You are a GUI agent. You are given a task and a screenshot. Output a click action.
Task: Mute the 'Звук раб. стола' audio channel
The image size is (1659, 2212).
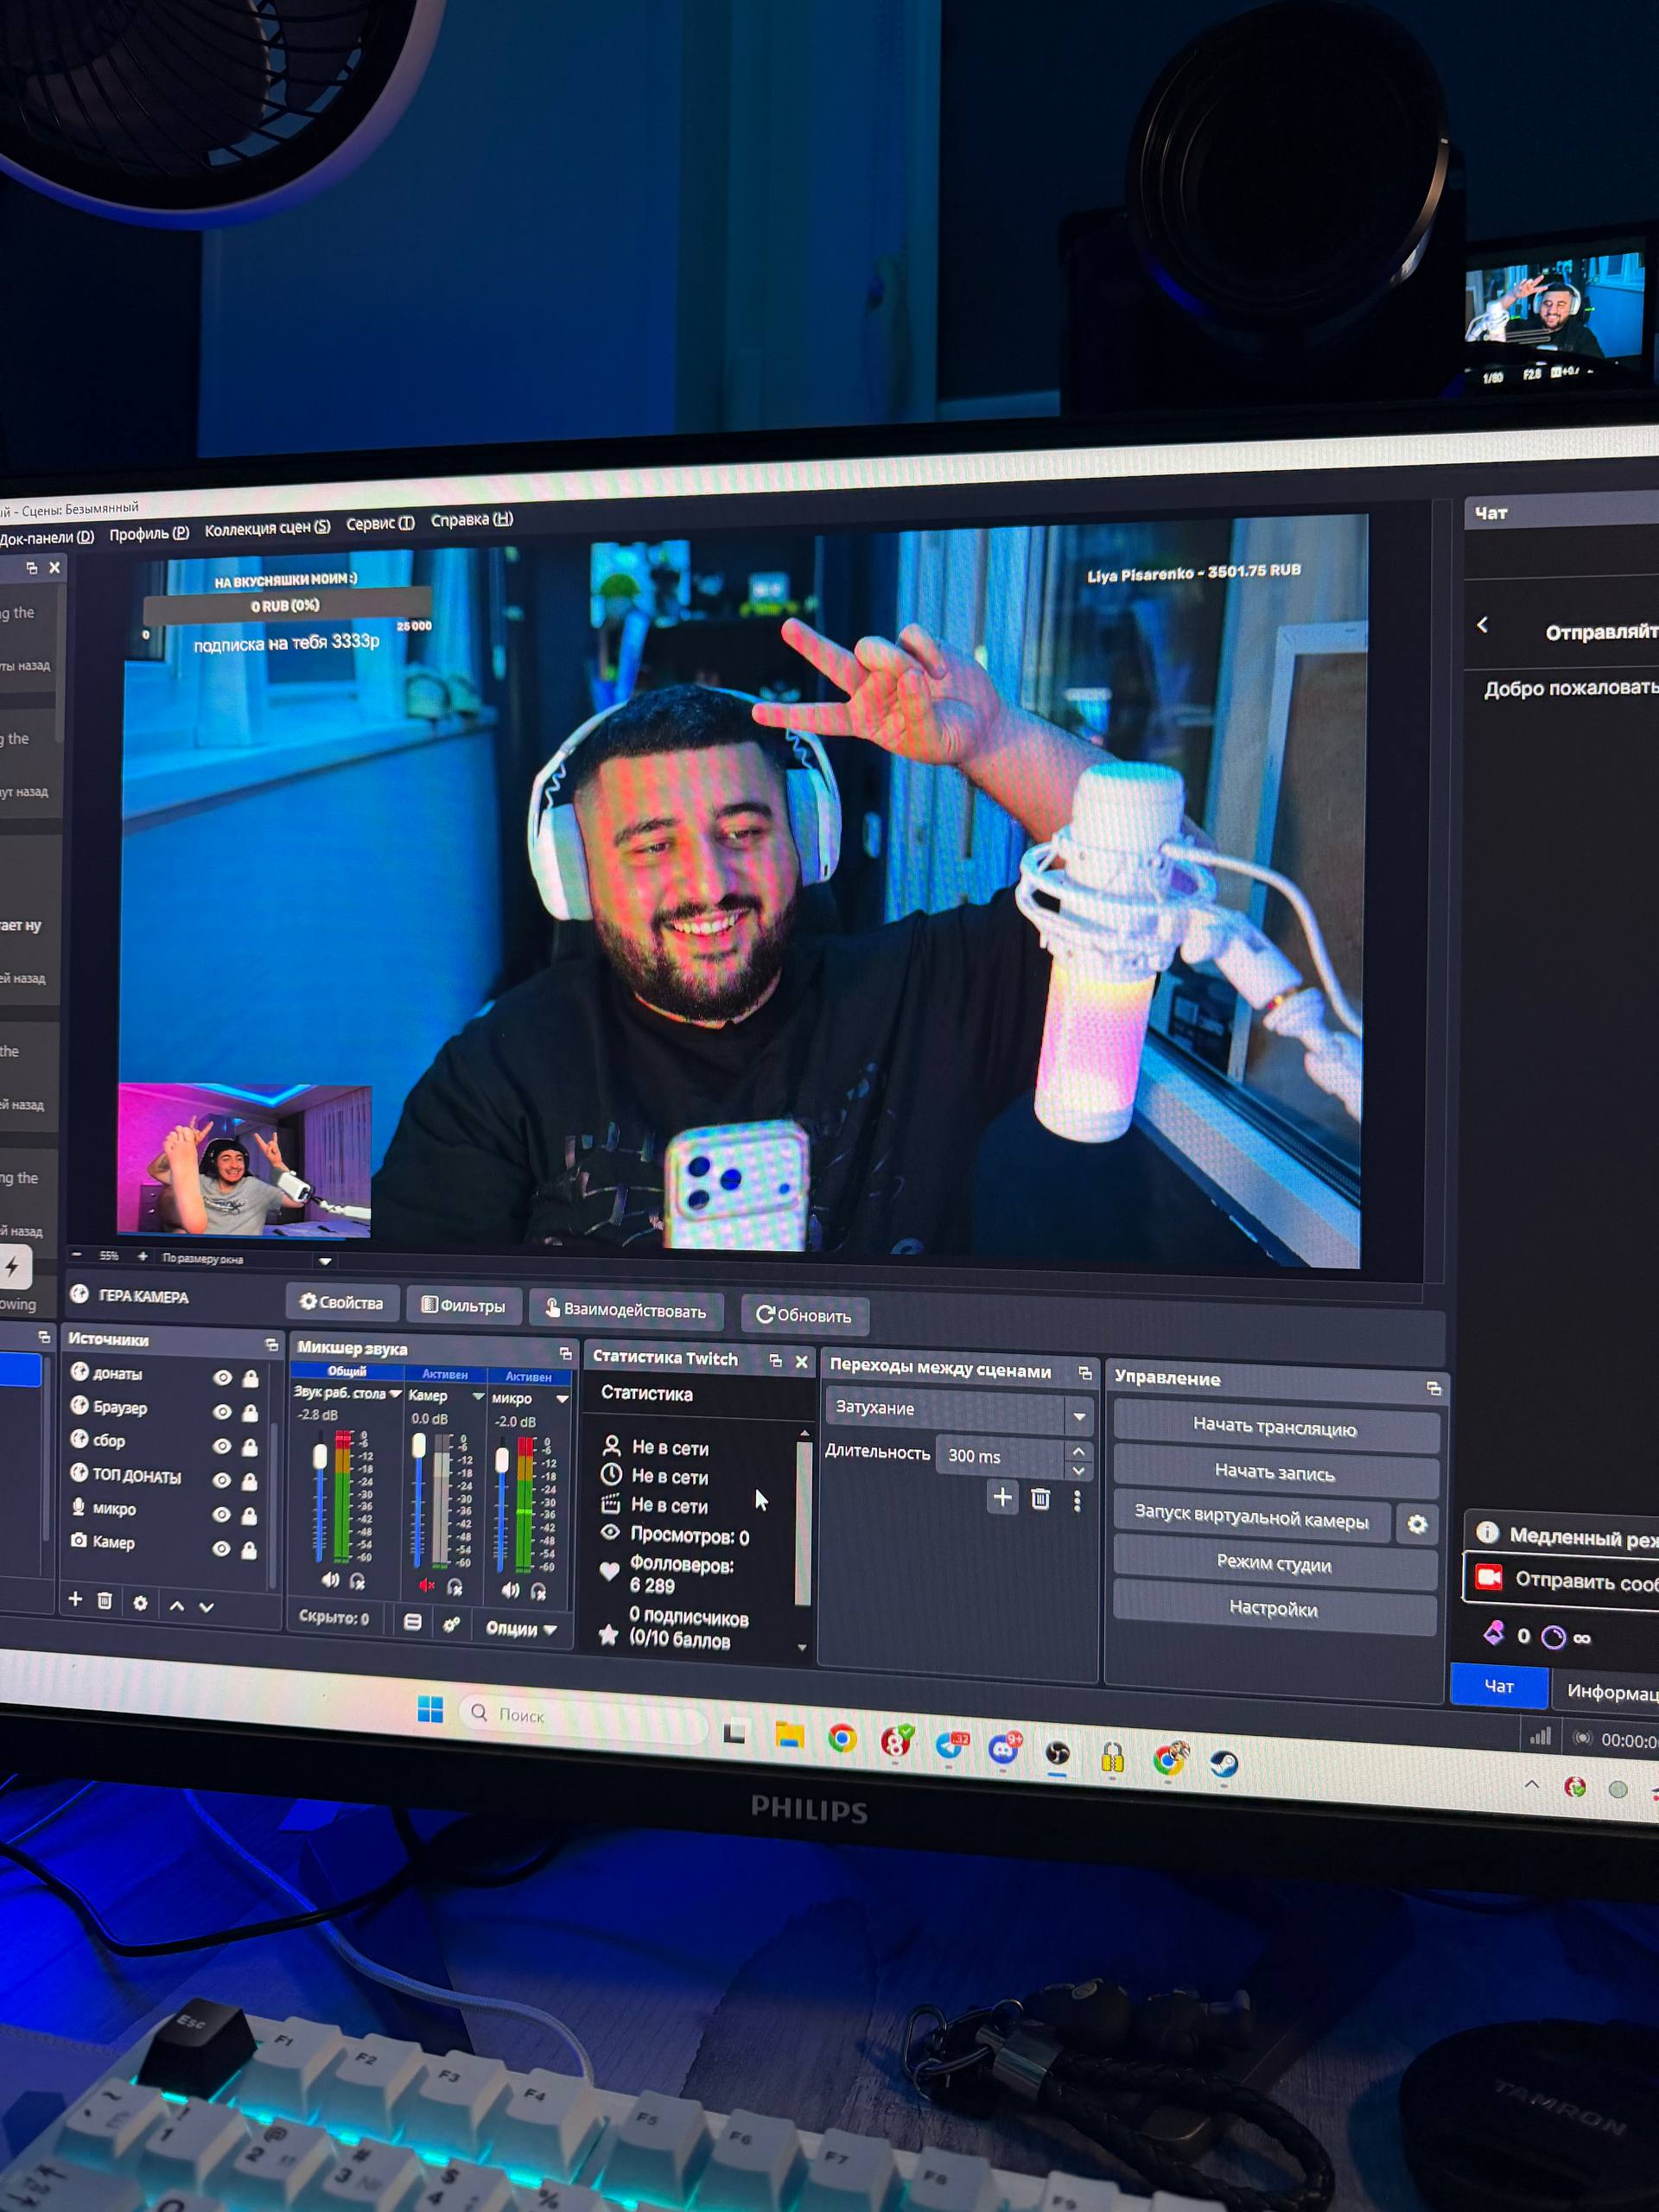pyautogui.click(x=330, y=1579)
